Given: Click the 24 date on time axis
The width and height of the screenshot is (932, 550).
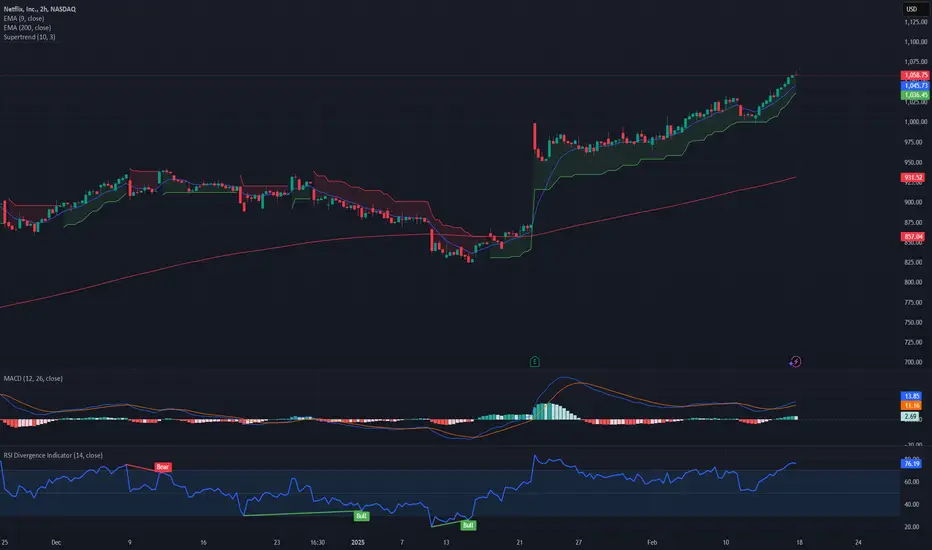Looking at the screenshot, I should click(858, 542).
